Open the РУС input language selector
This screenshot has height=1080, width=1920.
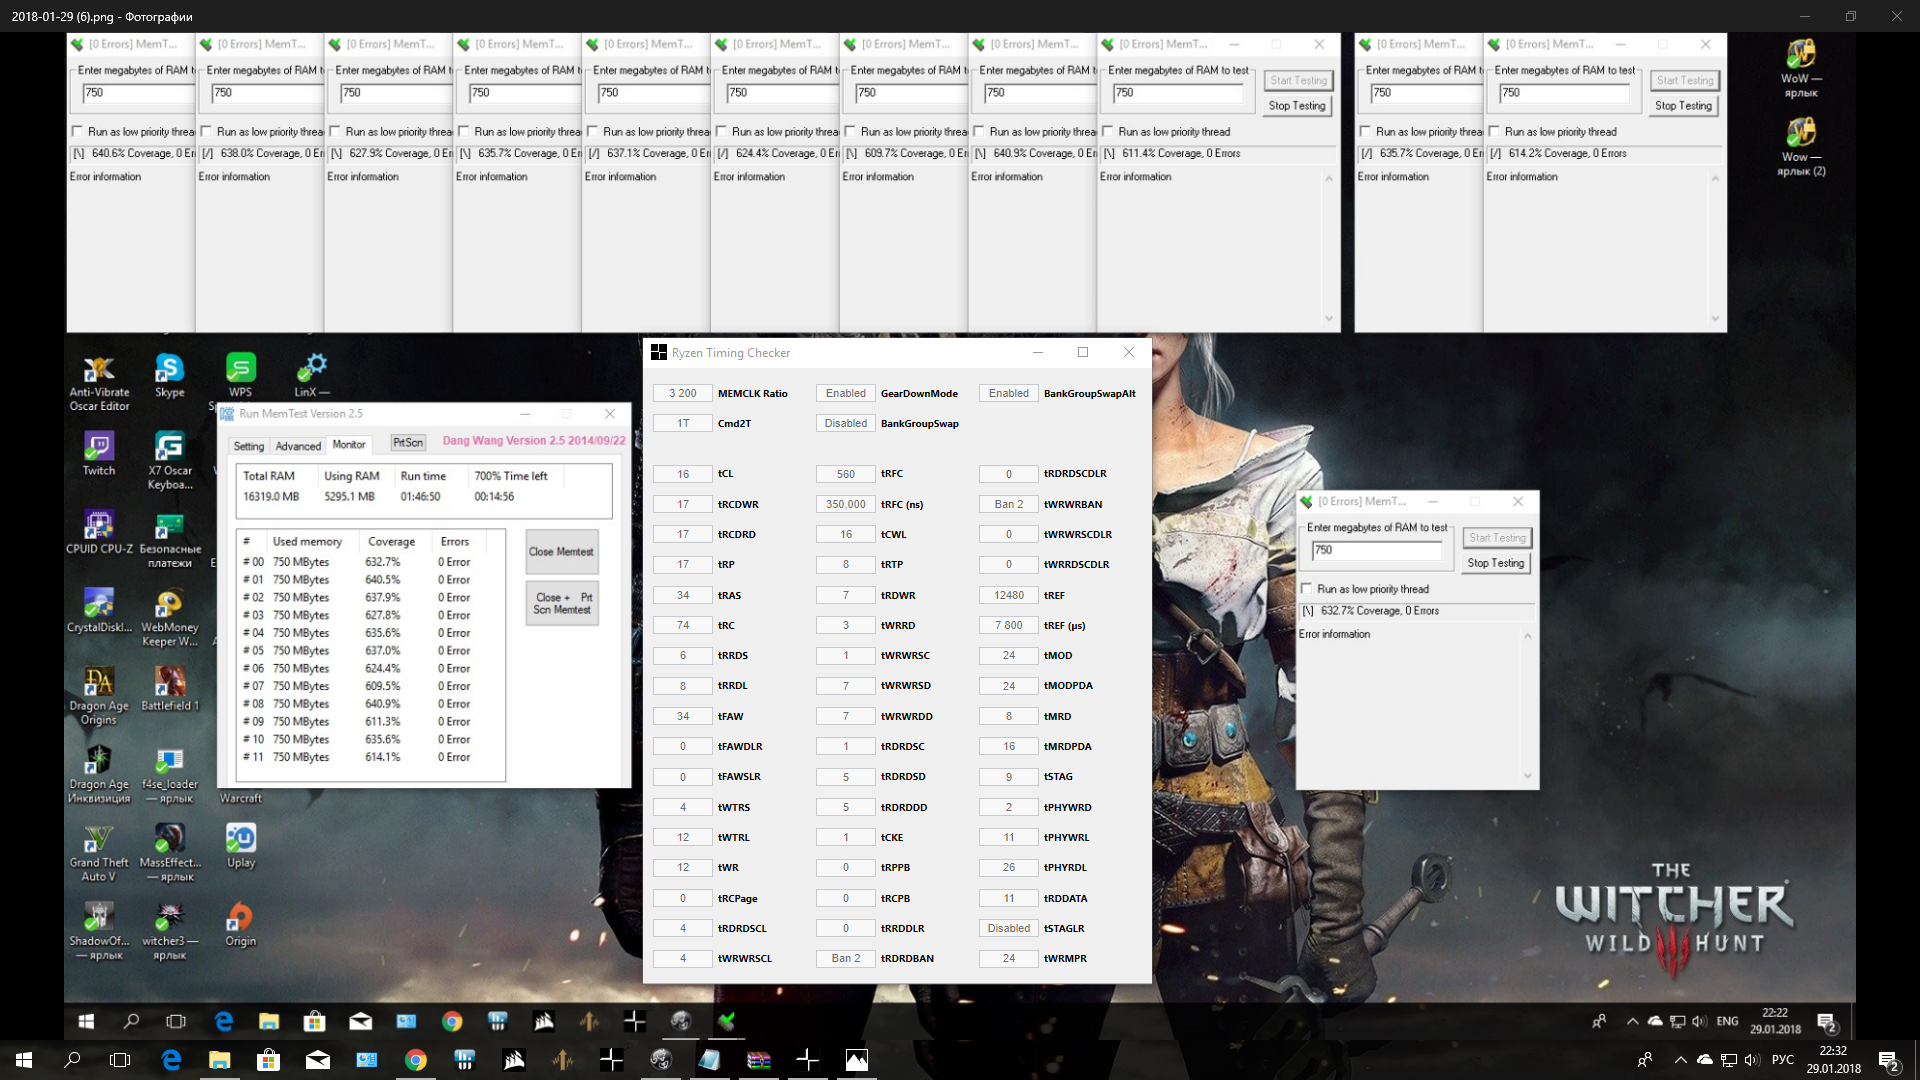click(1783, 1060)
